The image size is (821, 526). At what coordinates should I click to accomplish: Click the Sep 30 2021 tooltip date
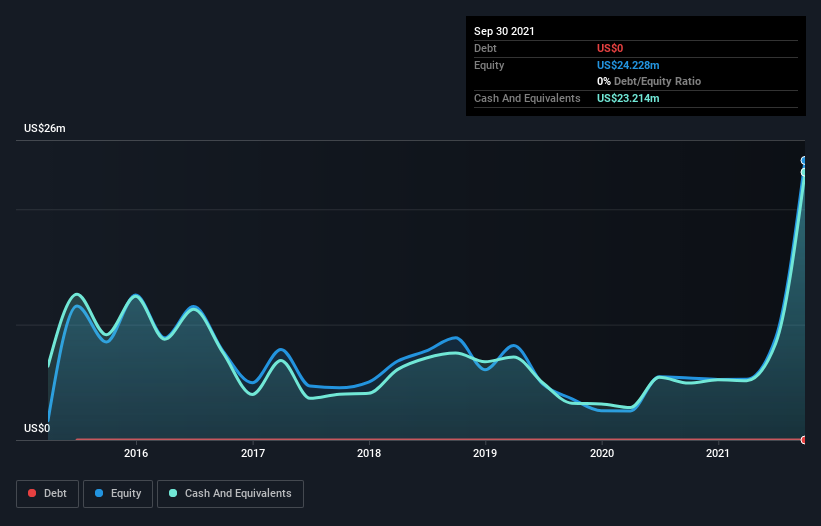[504, 31]
